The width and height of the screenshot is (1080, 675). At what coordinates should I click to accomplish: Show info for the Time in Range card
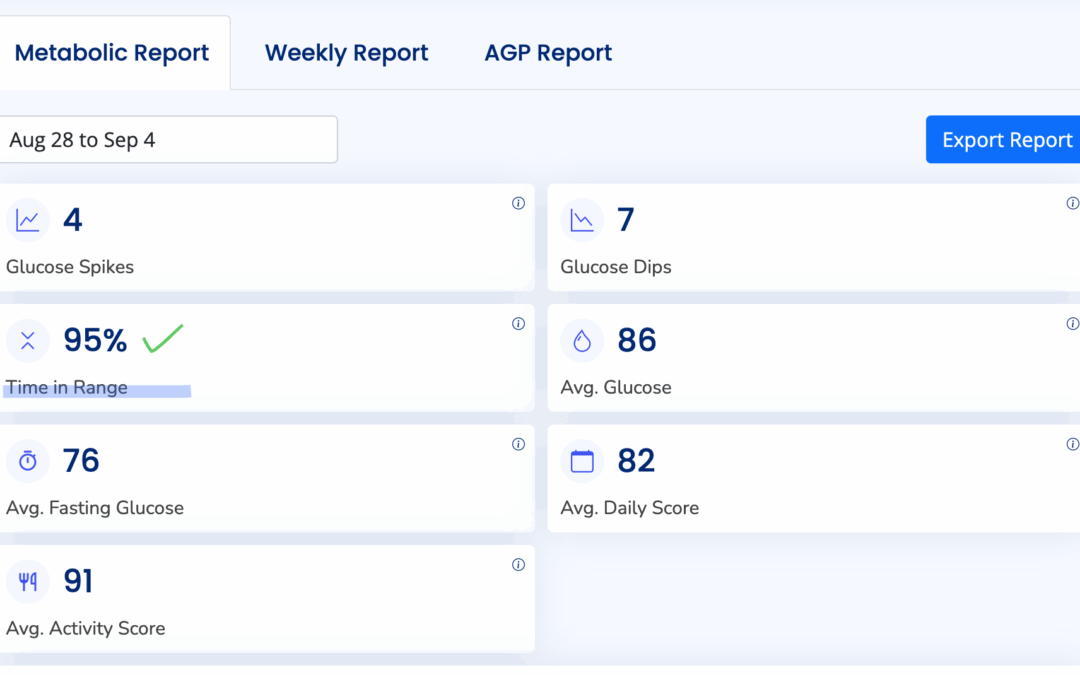518,324
